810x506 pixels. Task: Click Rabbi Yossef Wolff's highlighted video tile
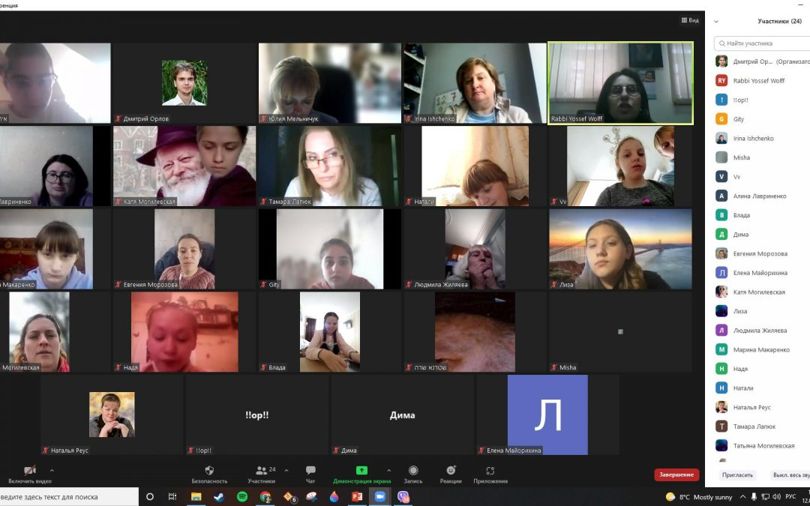point(620,82)
